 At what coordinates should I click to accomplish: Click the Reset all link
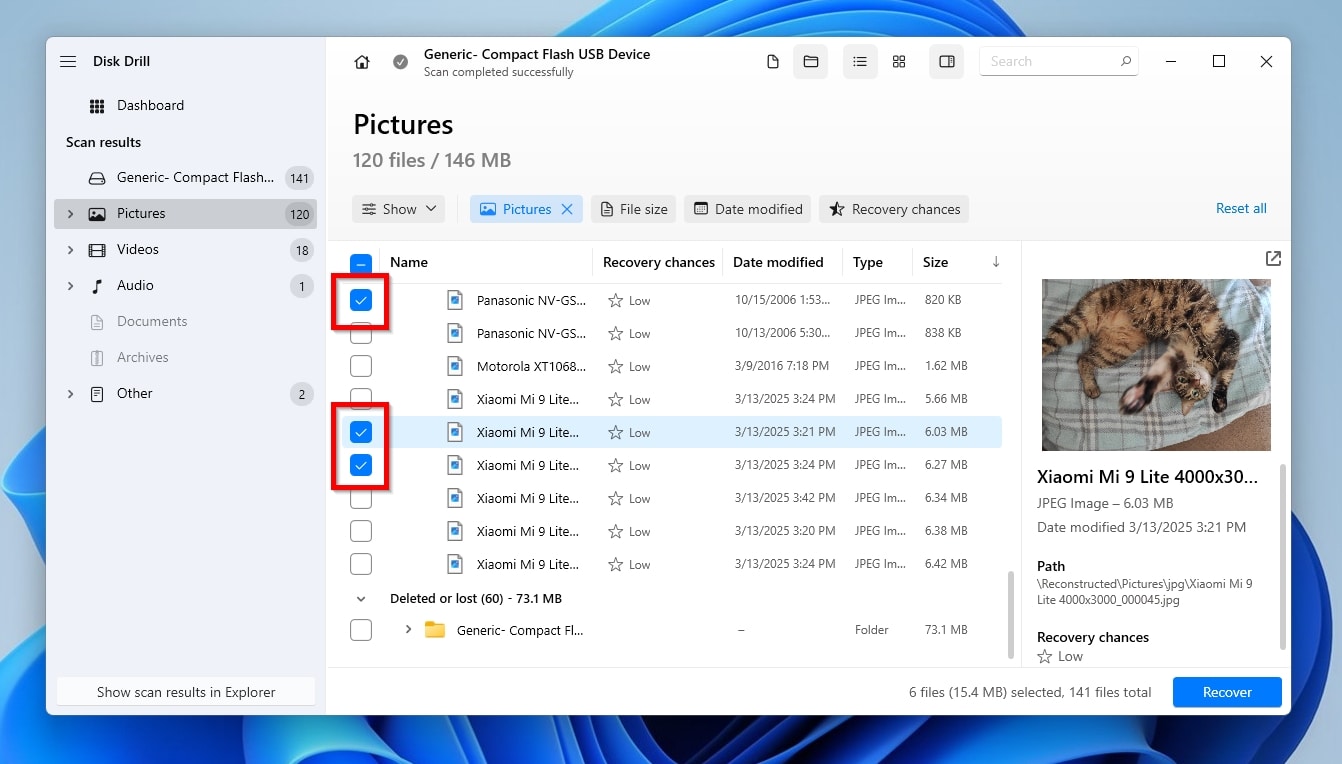(1241, 208)
